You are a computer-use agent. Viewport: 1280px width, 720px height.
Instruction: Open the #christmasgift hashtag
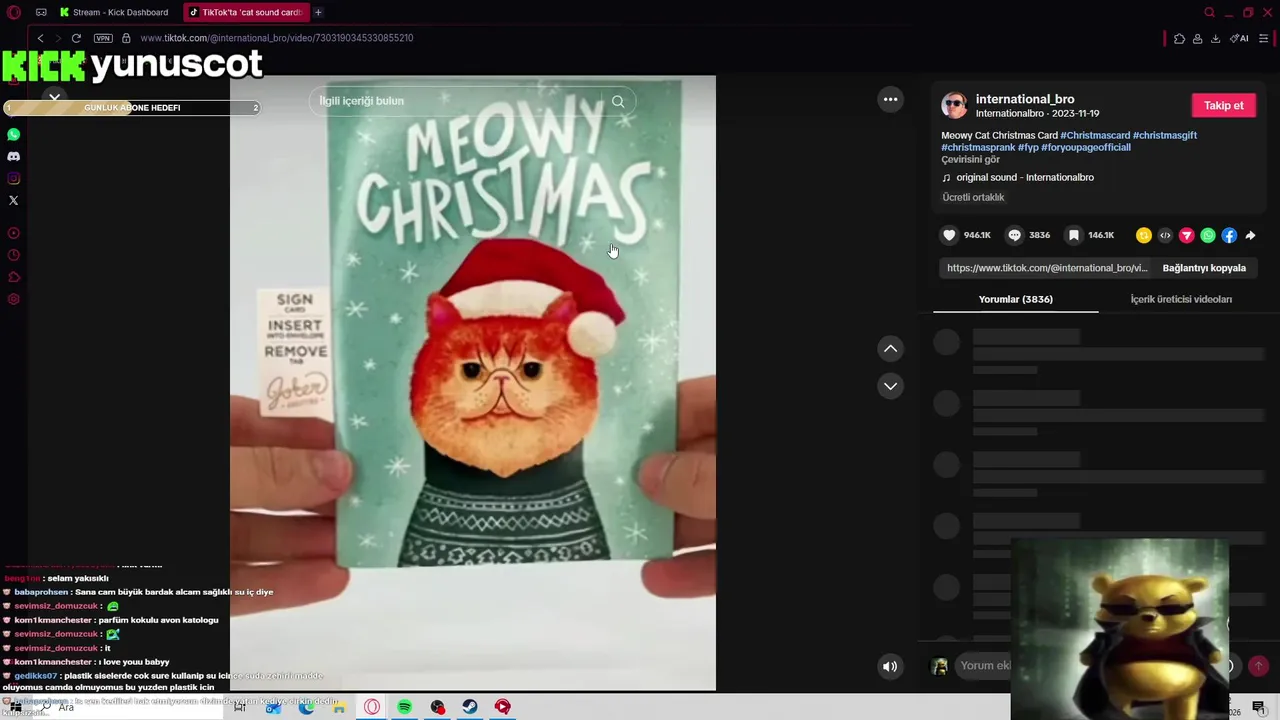click(1165, 135)
